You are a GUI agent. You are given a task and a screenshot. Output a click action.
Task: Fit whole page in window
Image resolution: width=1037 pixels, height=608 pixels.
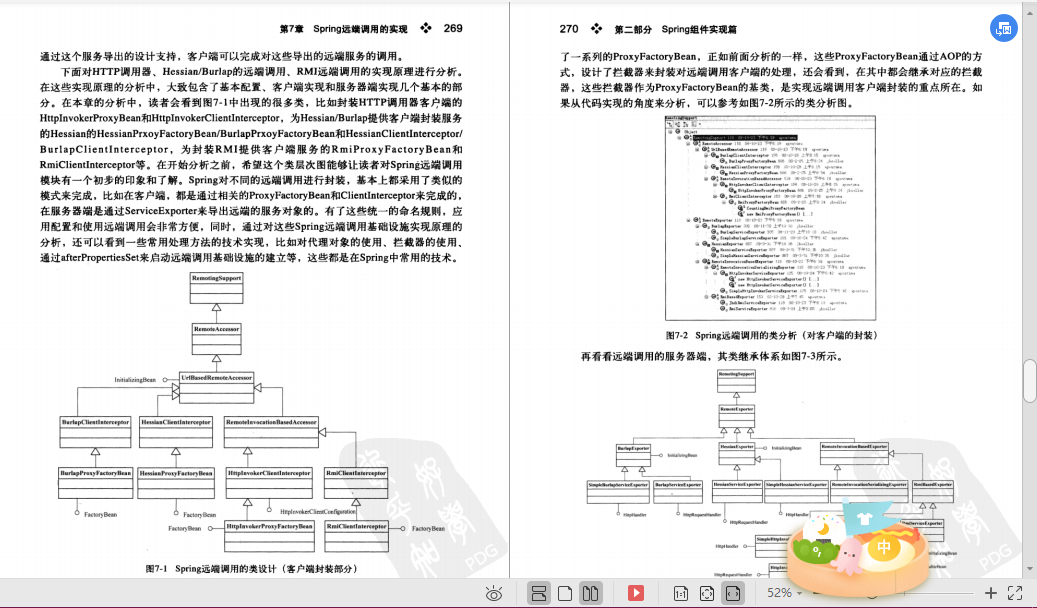coord(707,593)
